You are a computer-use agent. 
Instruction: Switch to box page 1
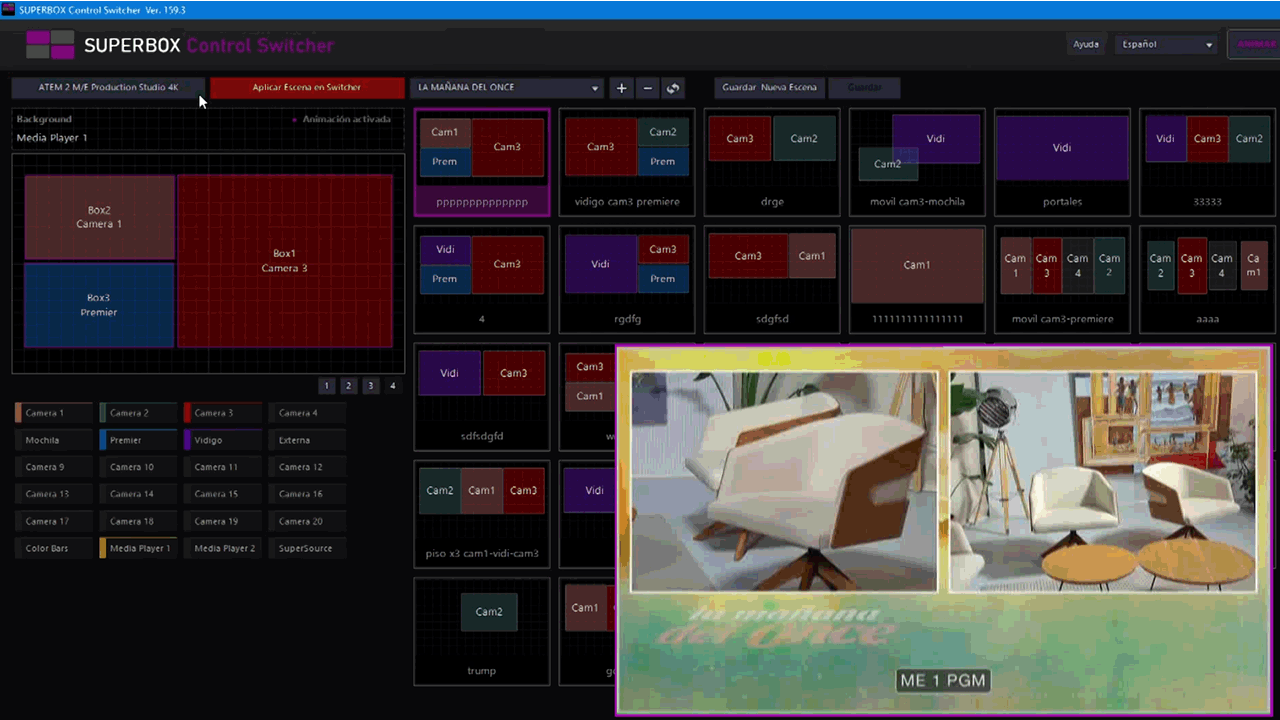click(327, 386)
